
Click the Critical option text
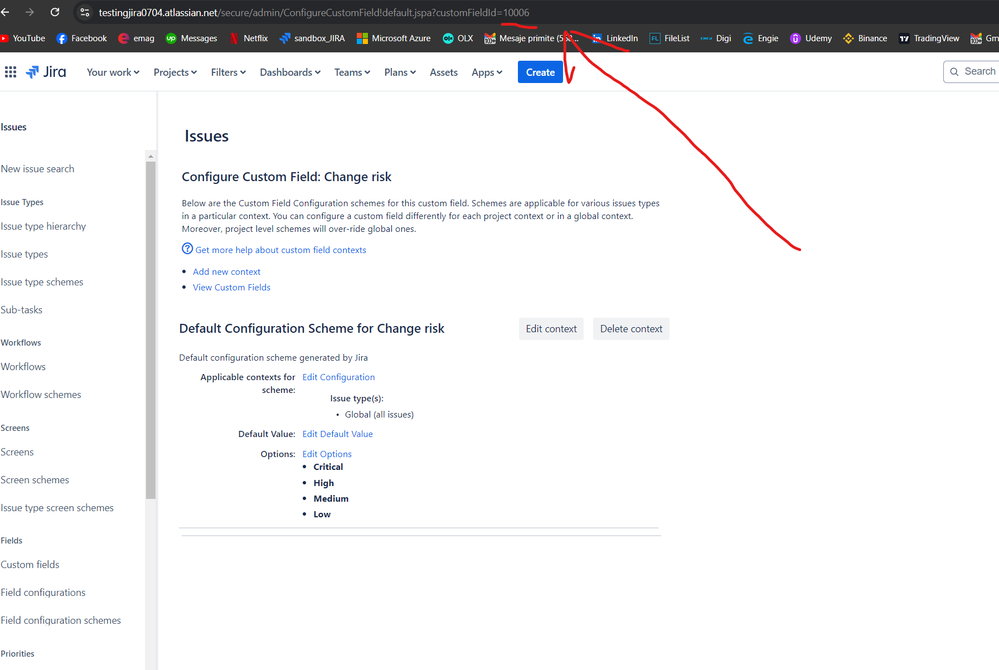[328, 467]
